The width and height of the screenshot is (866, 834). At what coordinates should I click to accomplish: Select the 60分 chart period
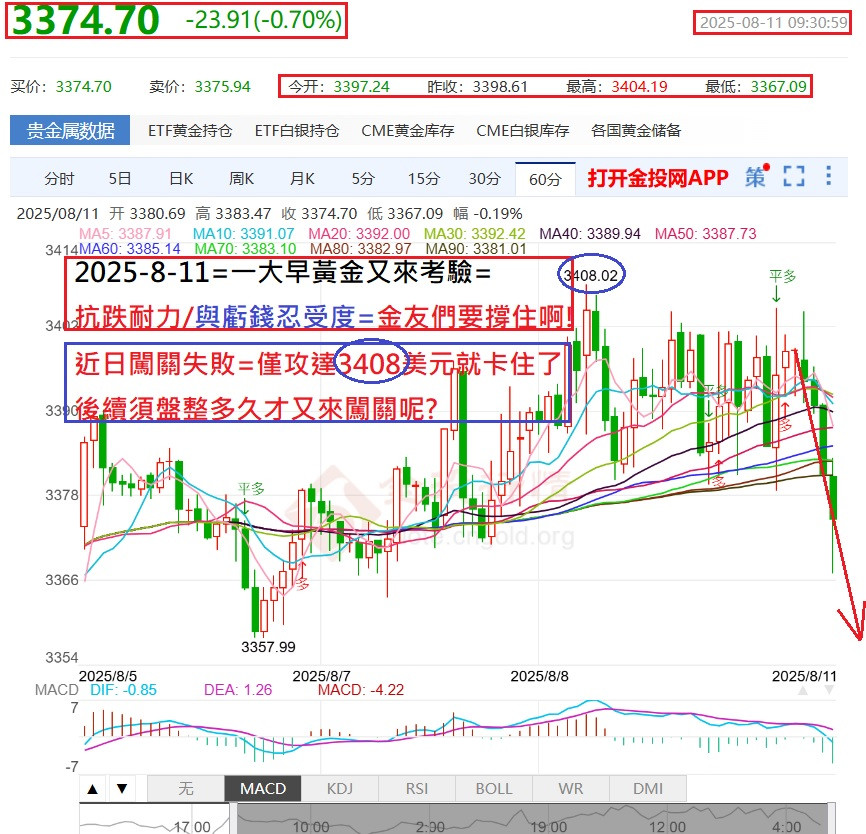click(545, 180)
